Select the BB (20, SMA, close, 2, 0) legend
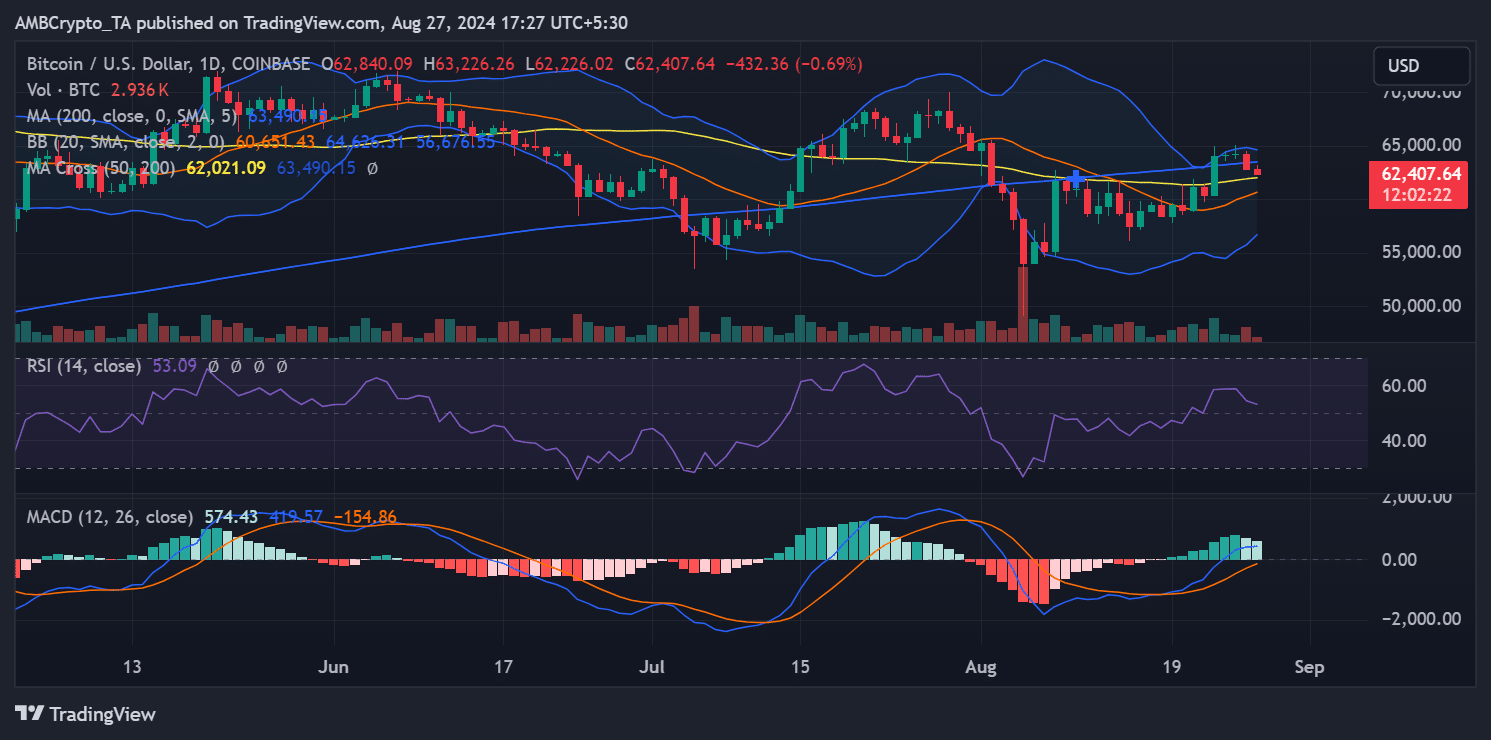Image resolution: width=1491 pixels, height=740 pixels. [x=127, y=142]
